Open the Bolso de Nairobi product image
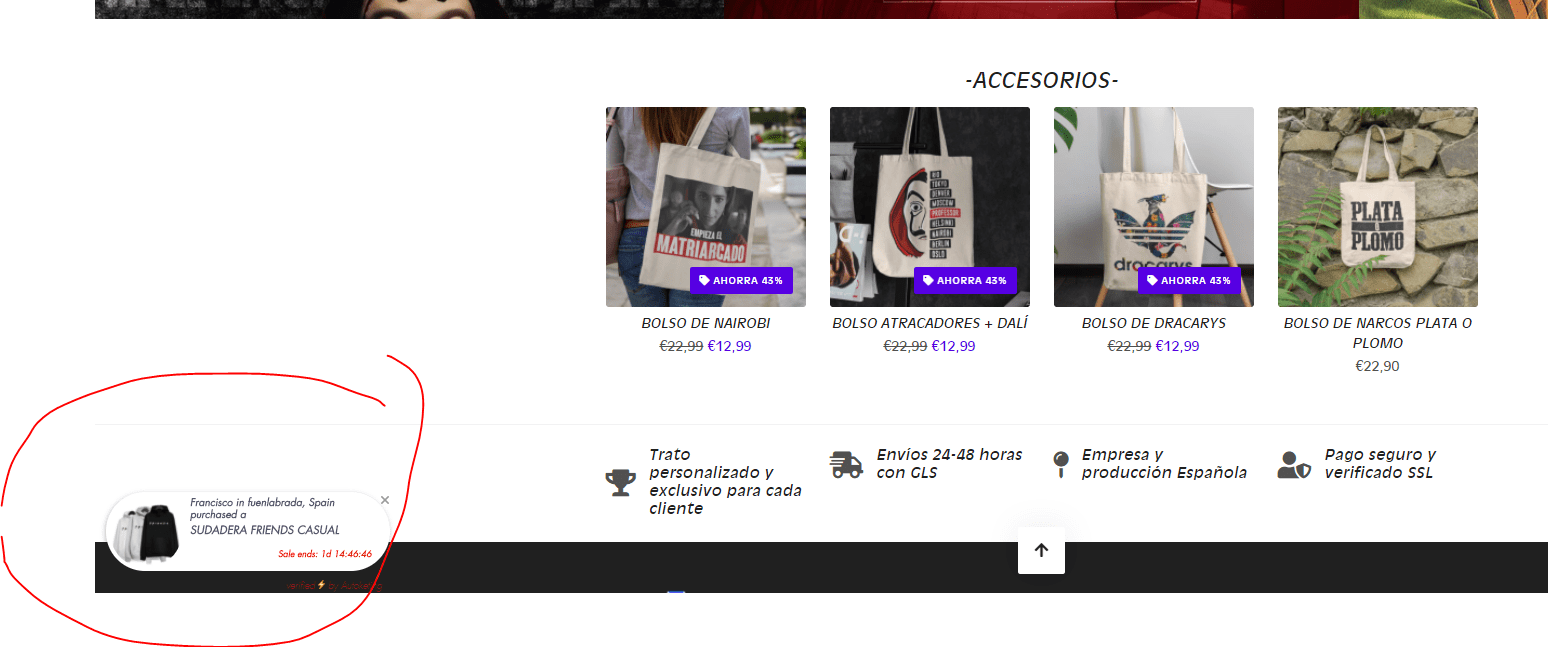The height and width of the screenshot is (647, 1548). point(706,207)
